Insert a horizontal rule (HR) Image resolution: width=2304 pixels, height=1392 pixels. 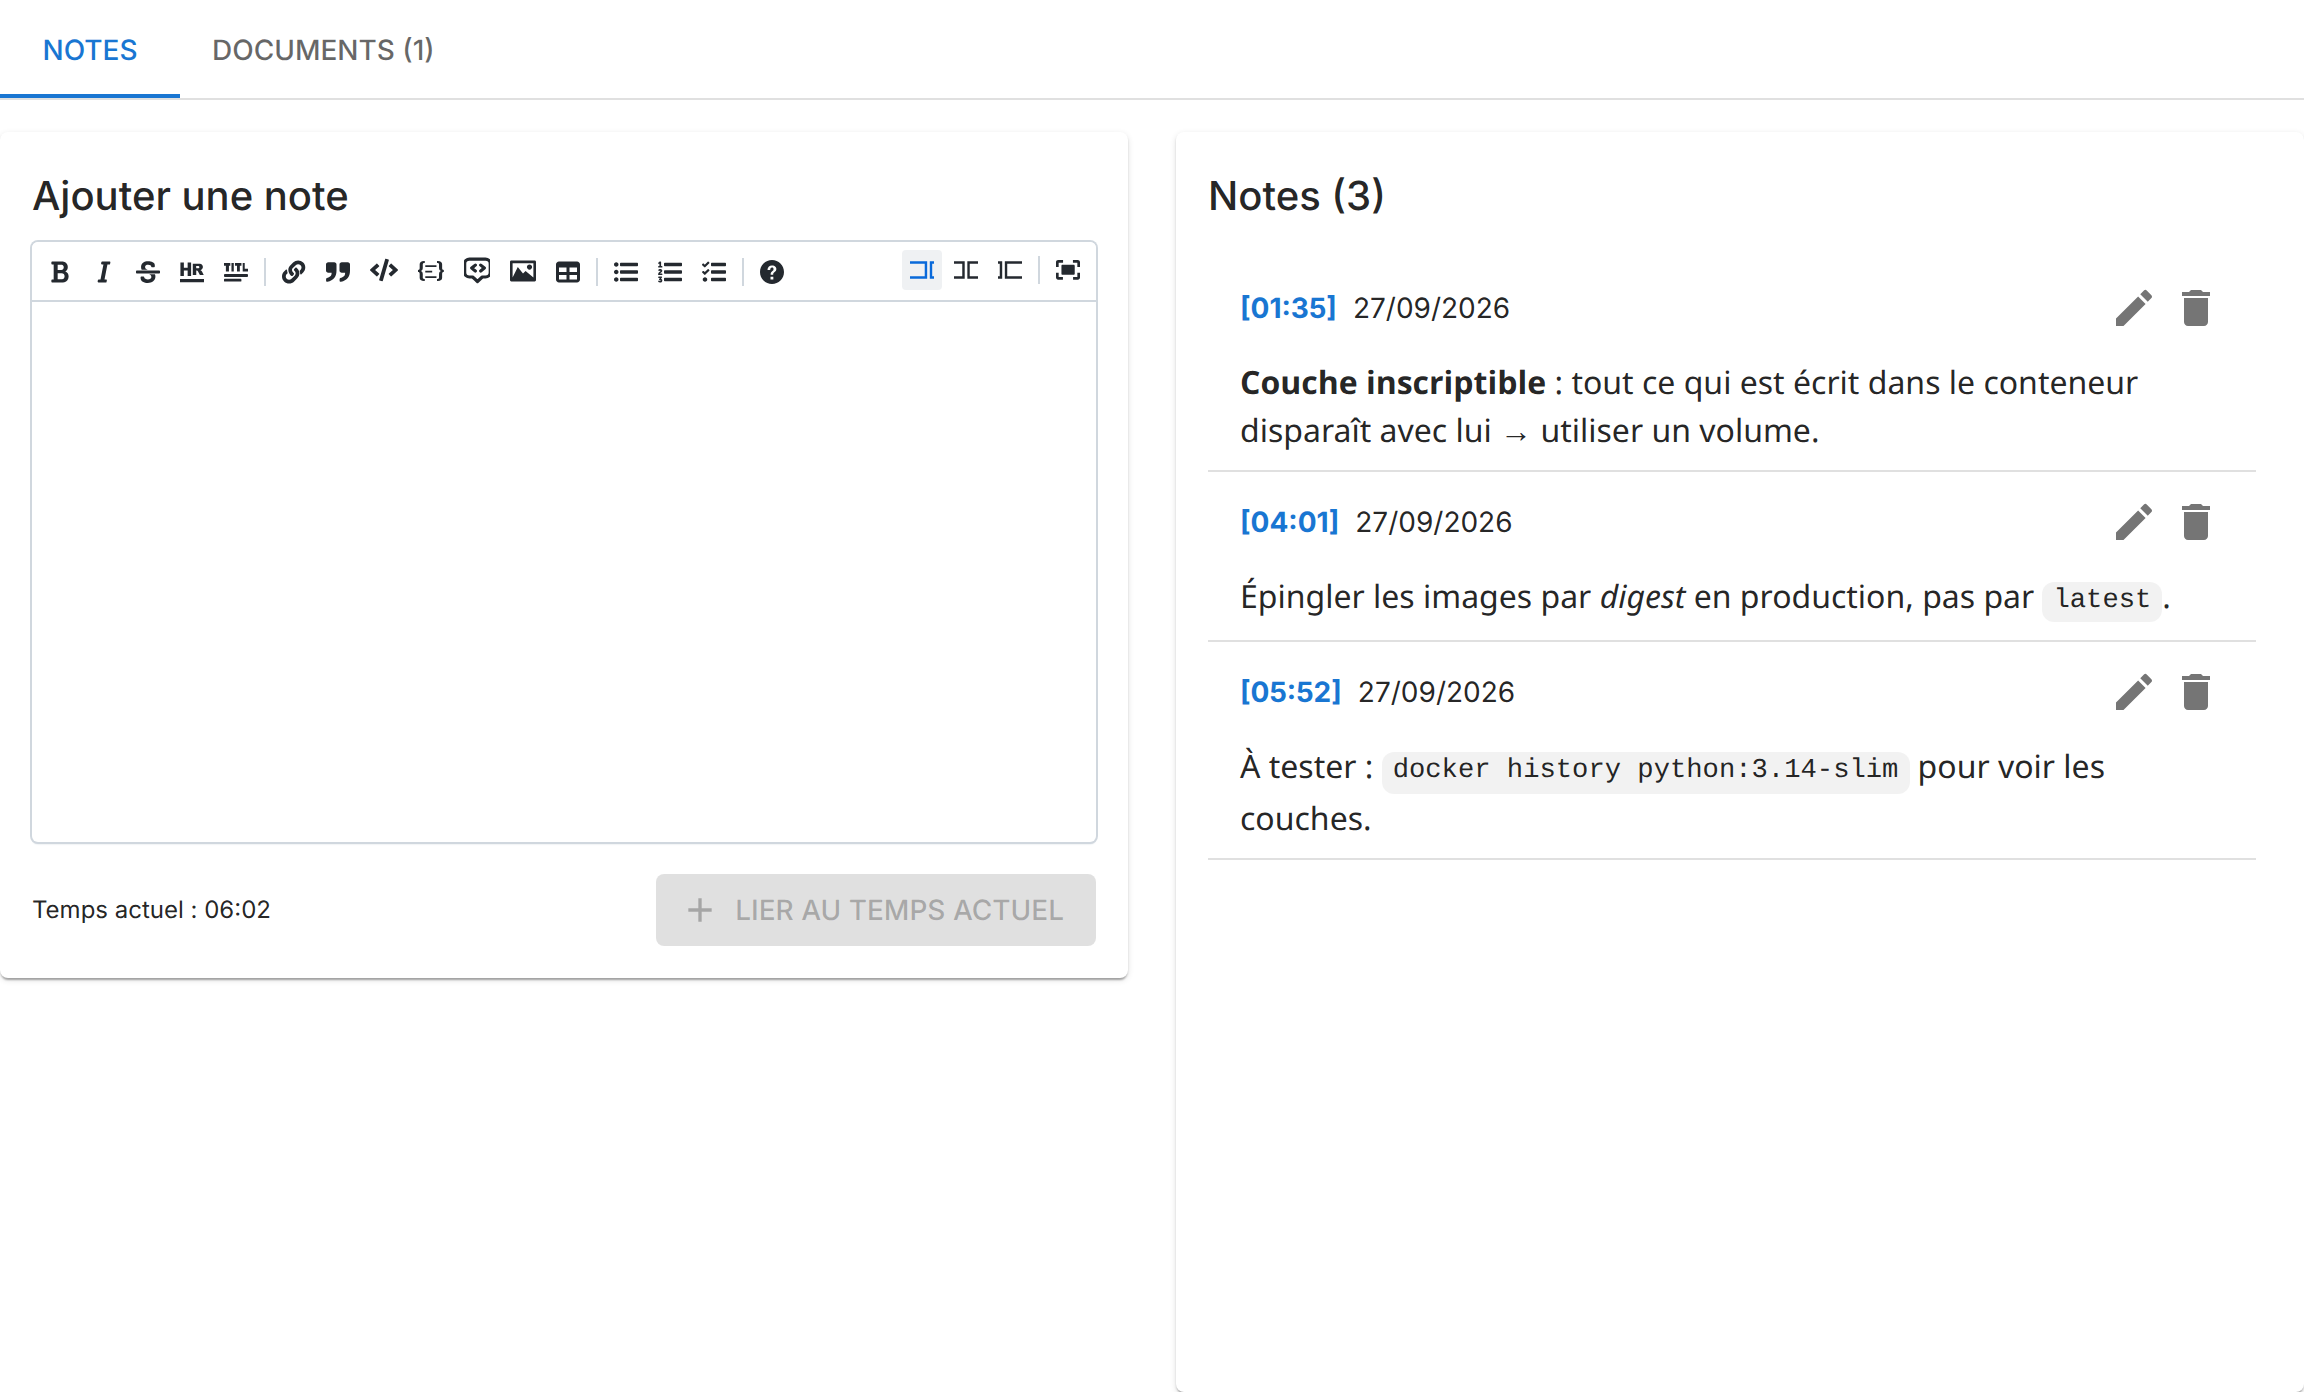(192, 271)
